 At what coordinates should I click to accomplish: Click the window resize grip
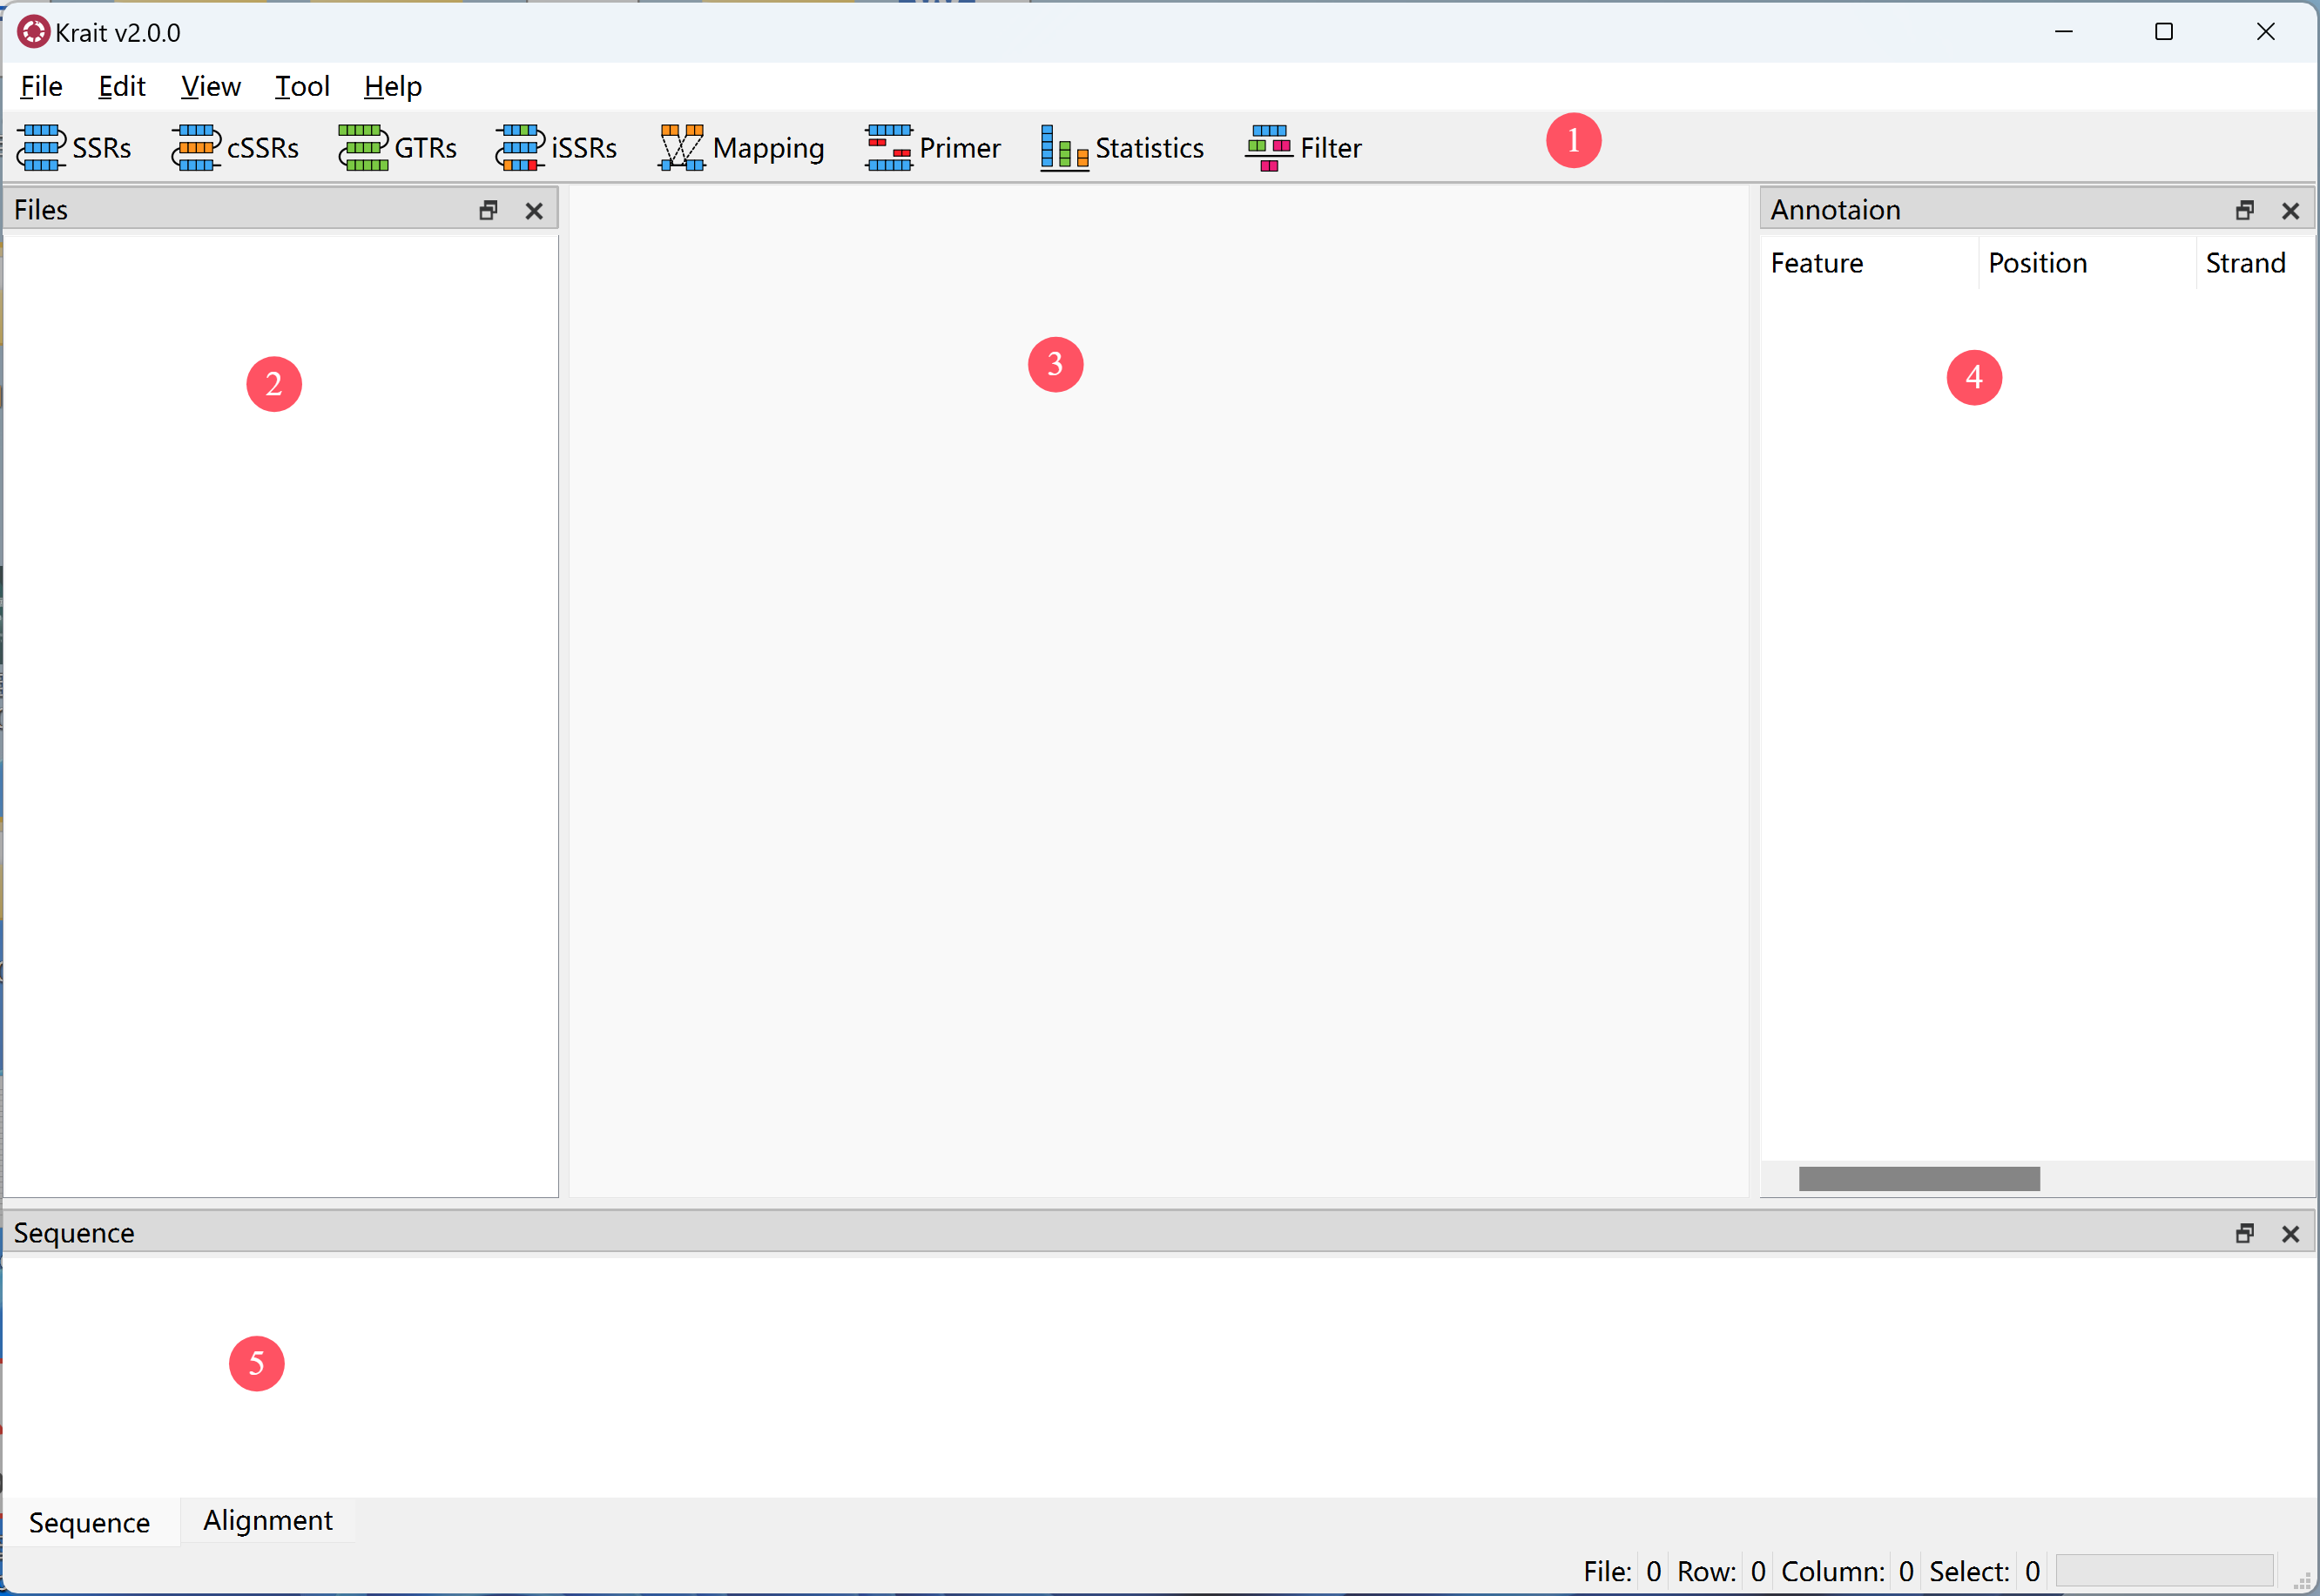click(x=2301, y=1580)
